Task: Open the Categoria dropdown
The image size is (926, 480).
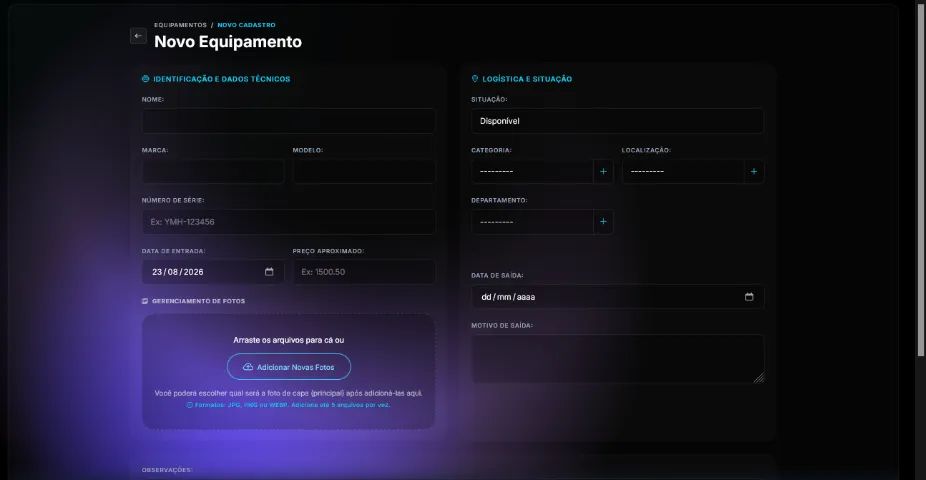Action: 532,171
